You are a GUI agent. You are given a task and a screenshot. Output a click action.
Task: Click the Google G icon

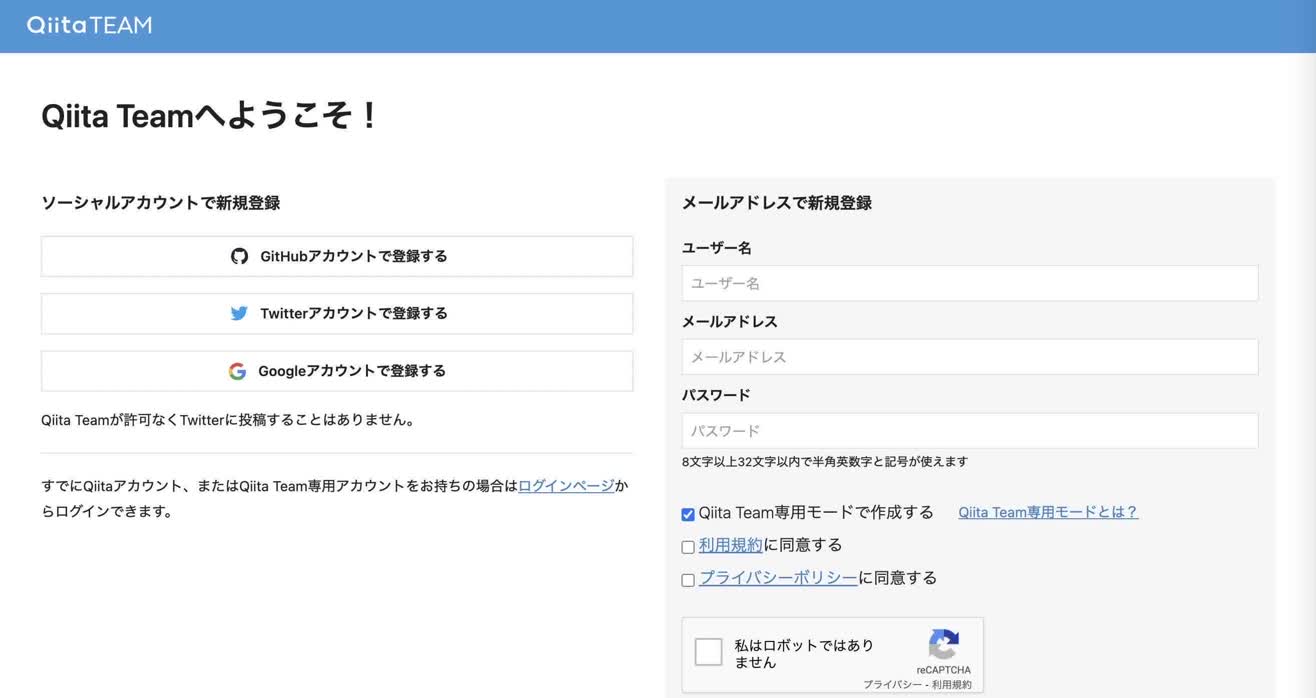237,371
